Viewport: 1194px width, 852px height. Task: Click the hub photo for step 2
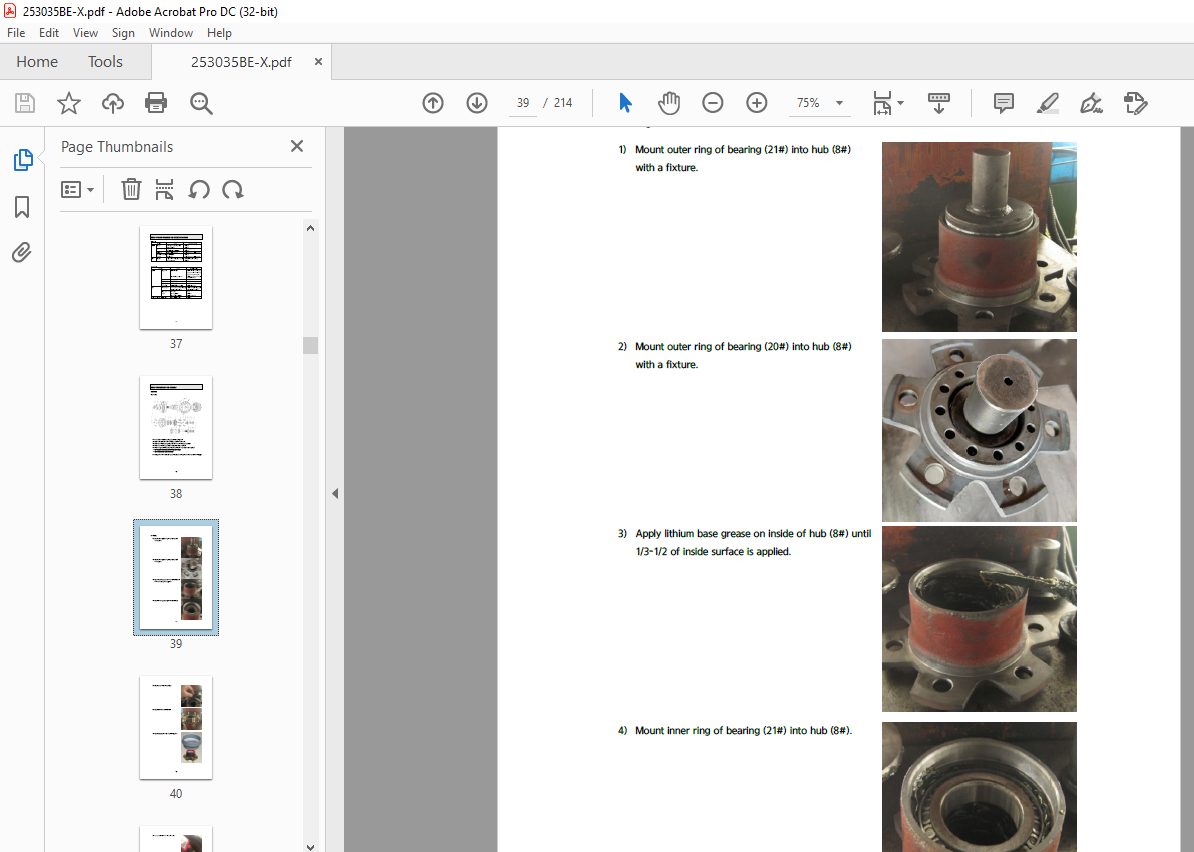click(x=979, y=430)
